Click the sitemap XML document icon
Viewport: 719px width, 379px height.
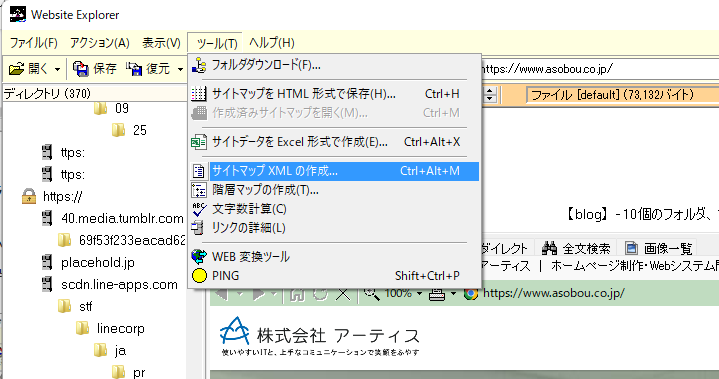[199, 171]
